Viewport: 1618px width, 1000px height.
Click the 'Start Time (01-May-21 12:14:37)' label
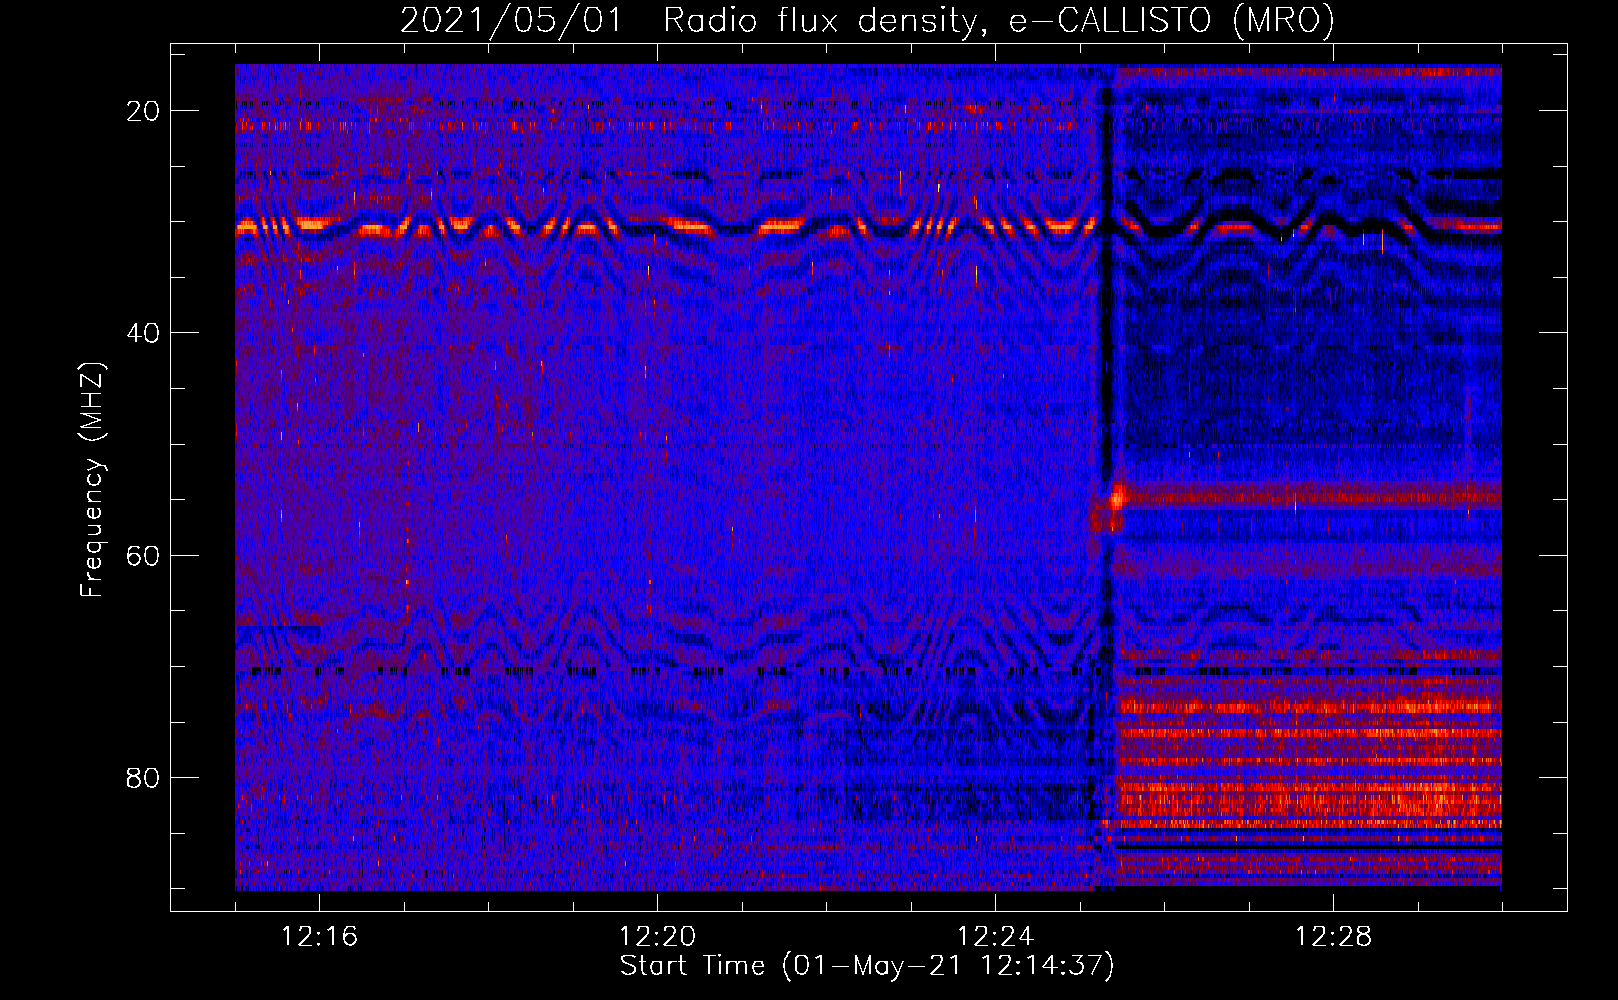click(x=867, y=966)
